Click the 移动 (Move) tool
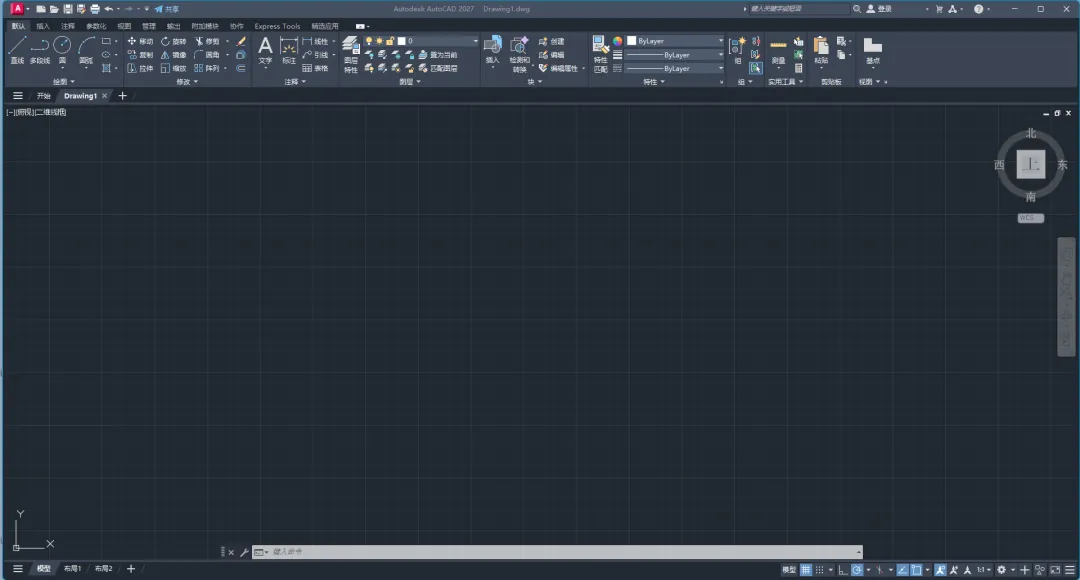 click(x=140, y=41)
